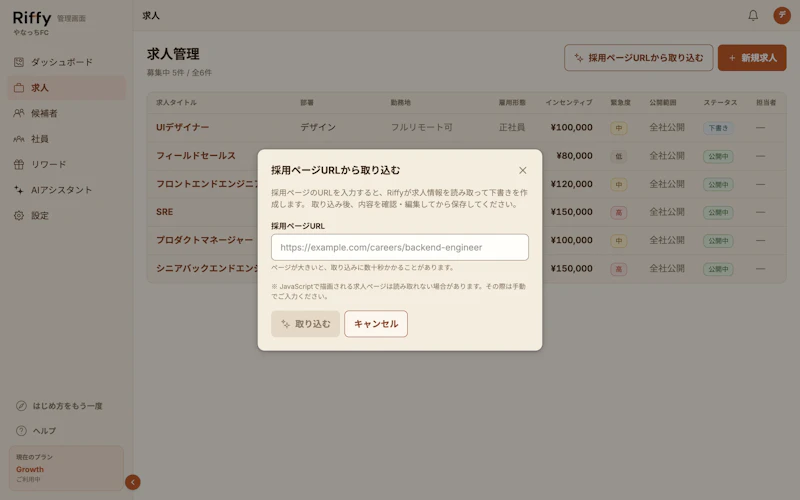Screen dimensions: 800x500
Task: Click the 緊急度 column header
Action: pyautogui.click(x=620, y=103)
